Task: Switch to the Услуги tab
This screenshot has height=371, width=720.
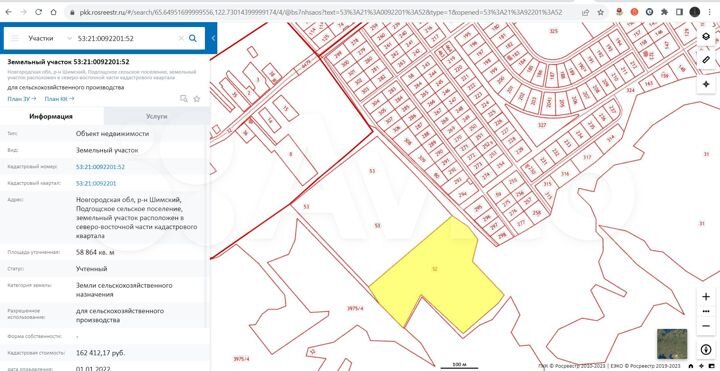Action: 157,116
